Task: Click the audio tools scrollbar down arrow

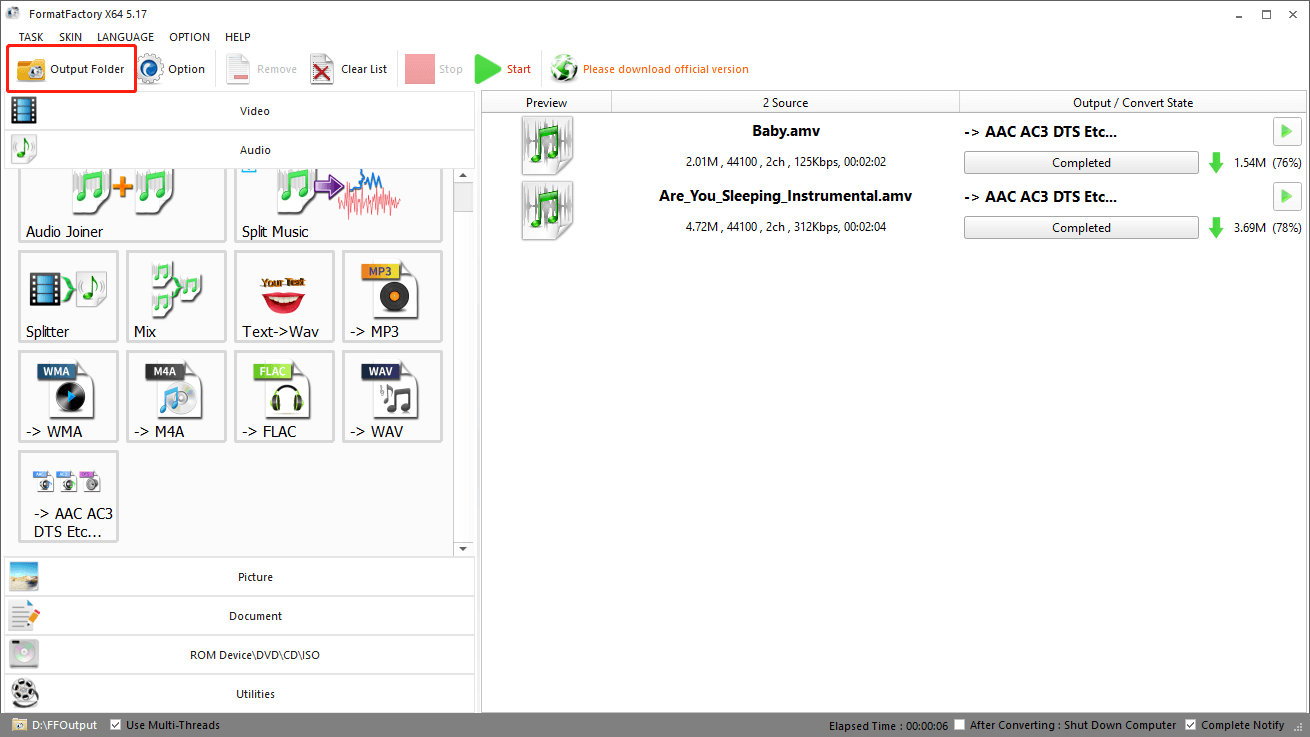Action: click(x=463, y=549)
